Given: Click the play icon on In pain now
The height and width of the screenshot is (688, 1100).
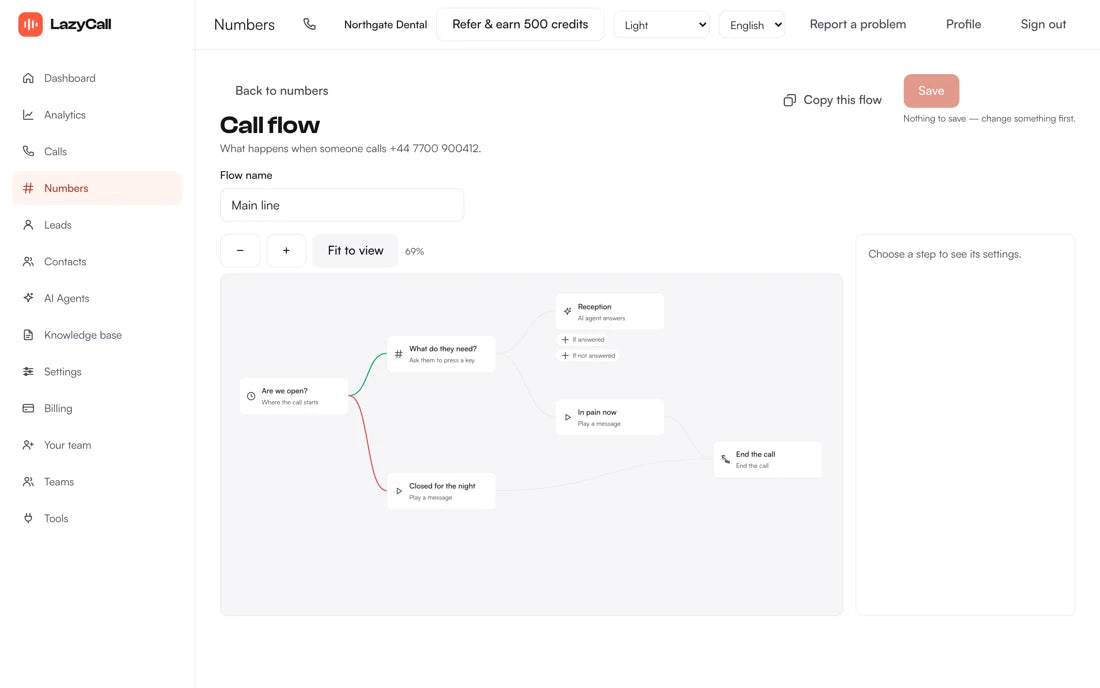Looking at the screenshot, I should click(568, 417).
